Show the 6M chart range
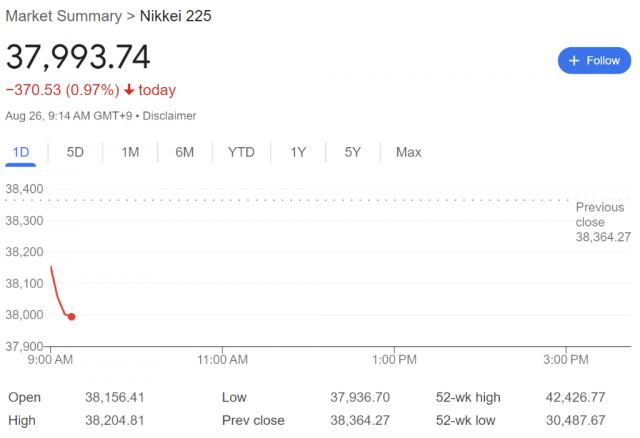 click(184, 152)
